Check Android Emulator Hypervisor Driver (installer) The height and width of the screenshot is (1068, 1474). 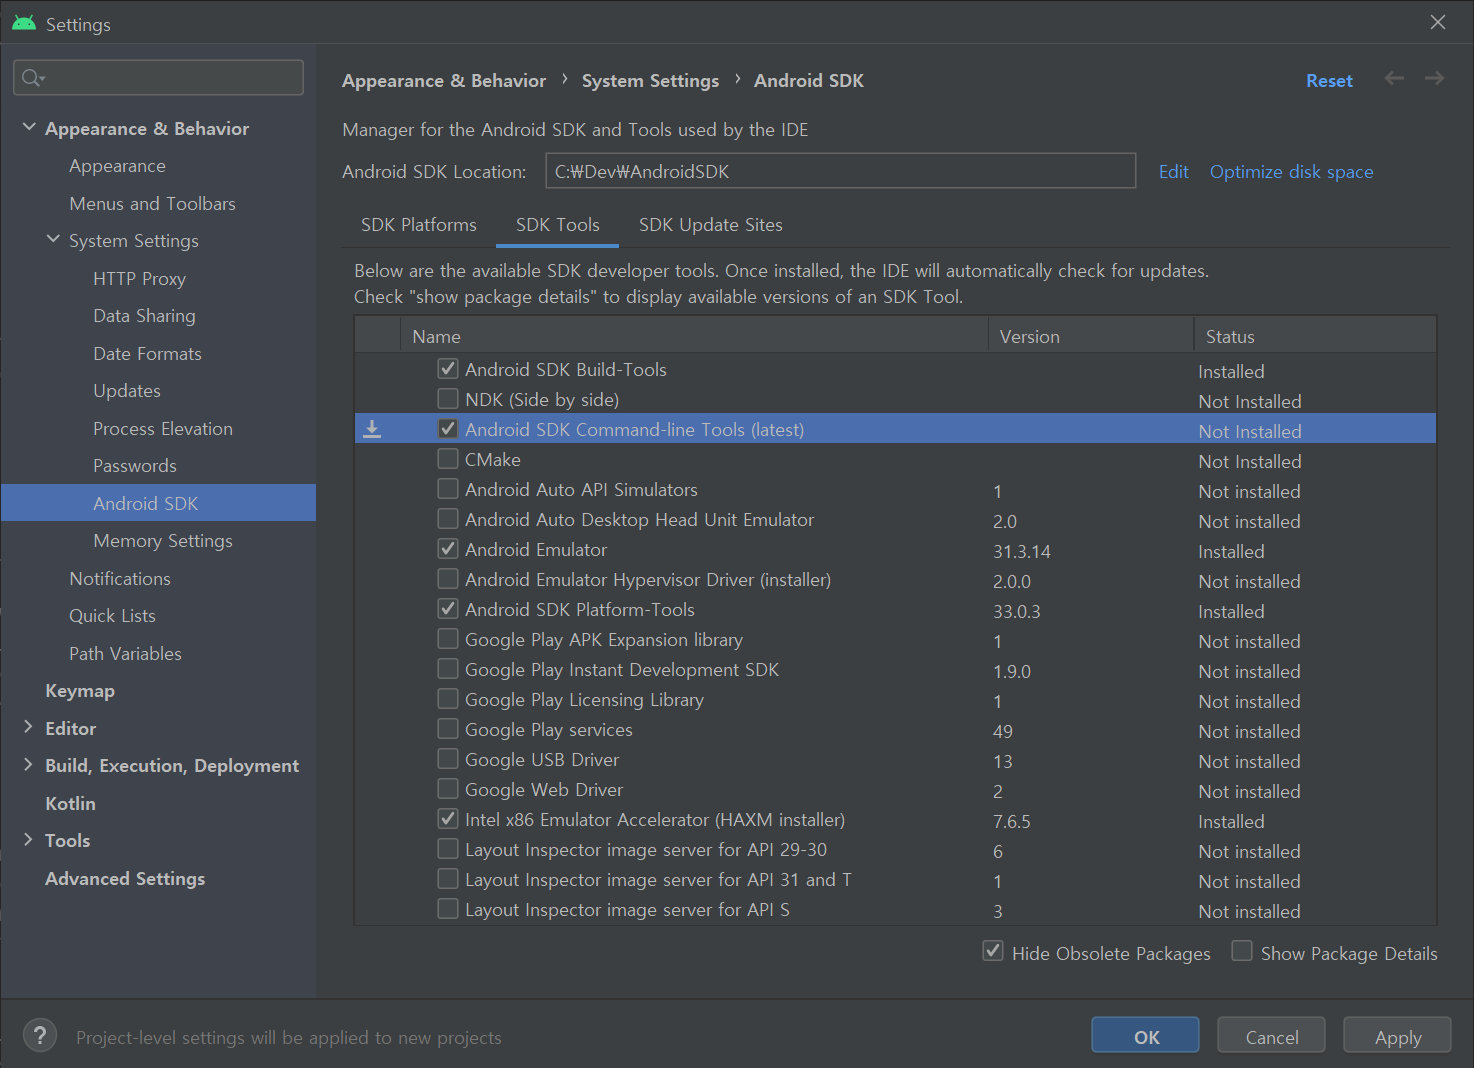pyautogui.click(x=448, y=579)
